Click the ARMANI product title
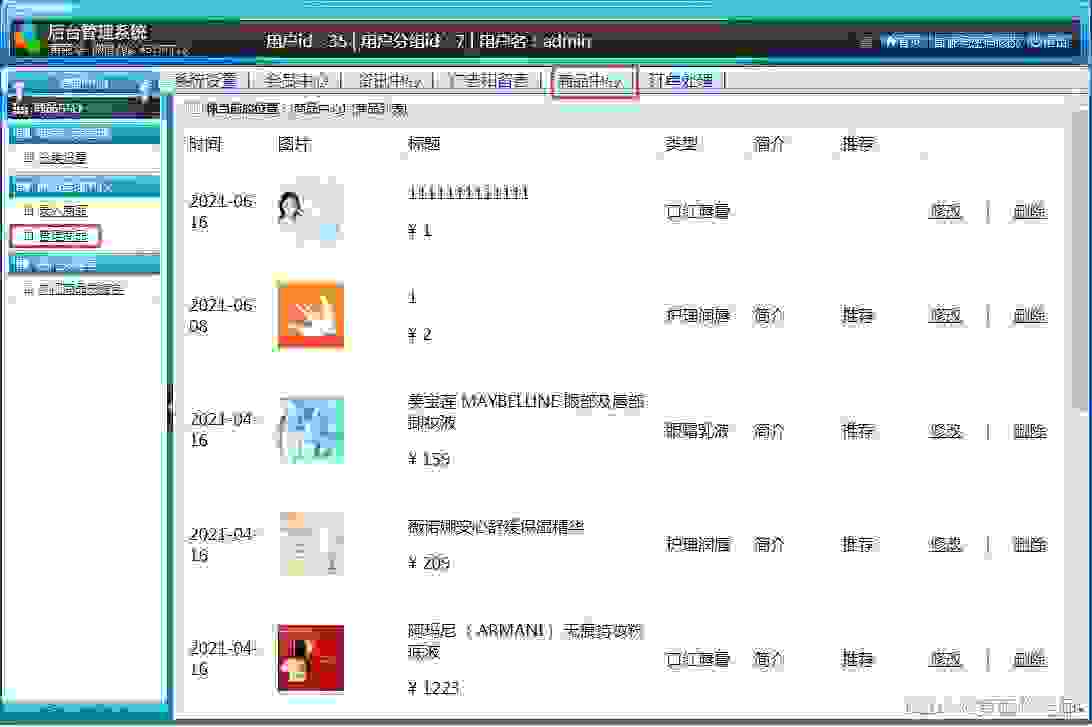The image size is (1092, 727). (x=524, y=641)
